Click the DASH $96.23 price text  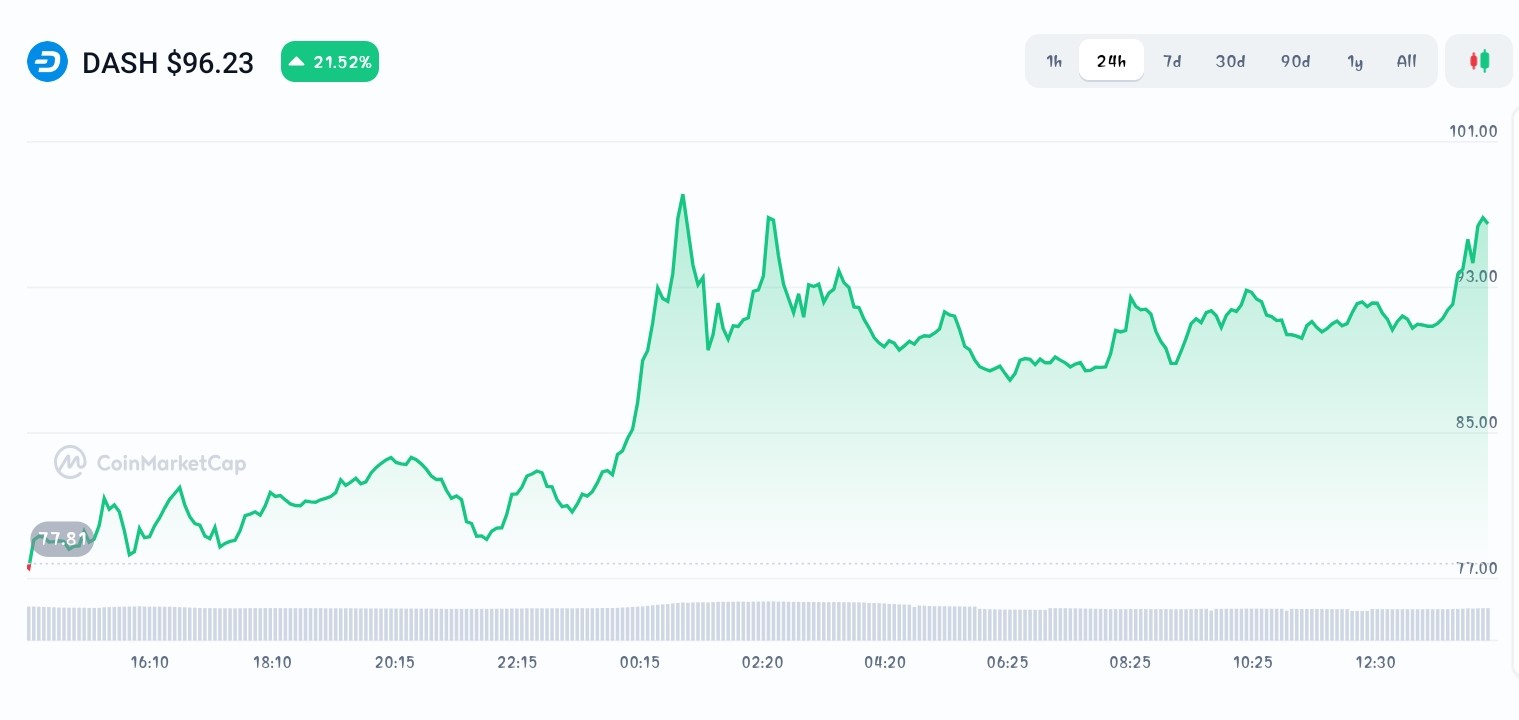tap(168, 63)
